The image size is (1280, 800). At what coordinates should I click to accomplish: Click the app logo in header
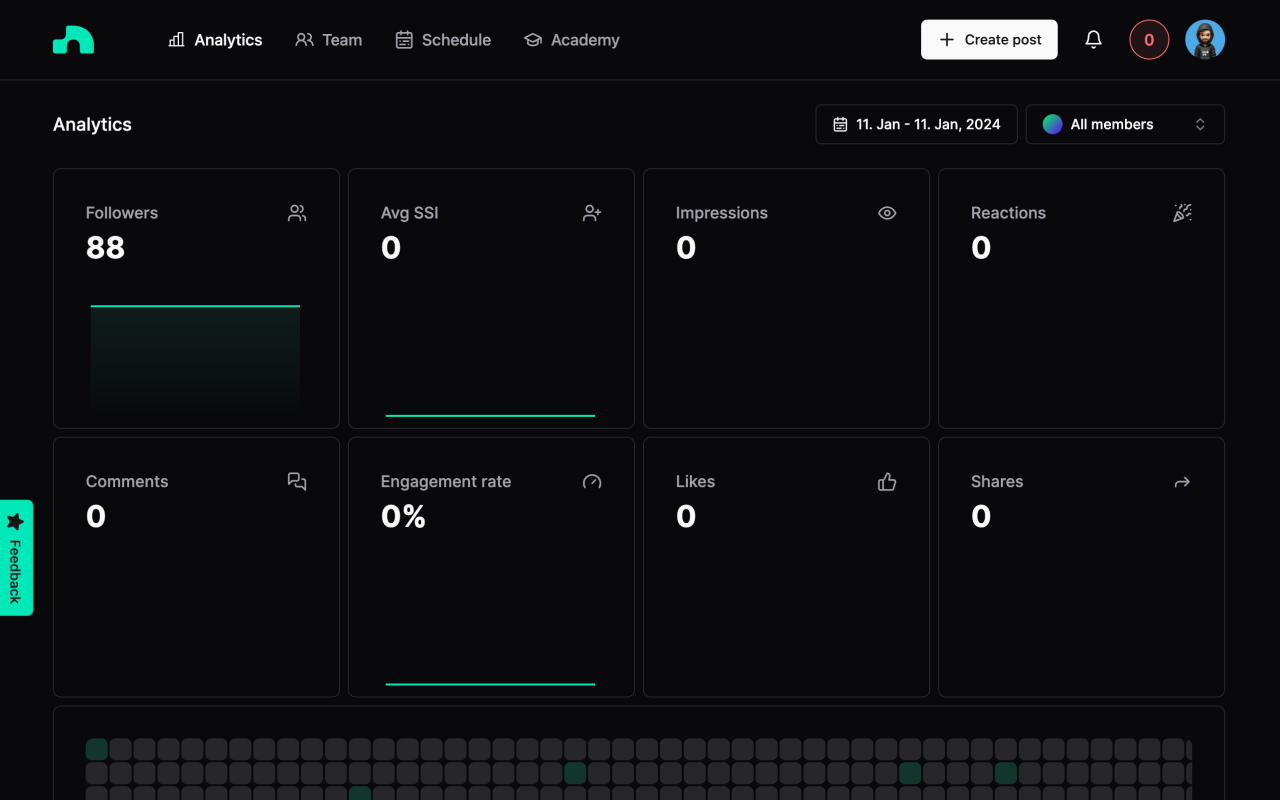[x=73, y=40]
